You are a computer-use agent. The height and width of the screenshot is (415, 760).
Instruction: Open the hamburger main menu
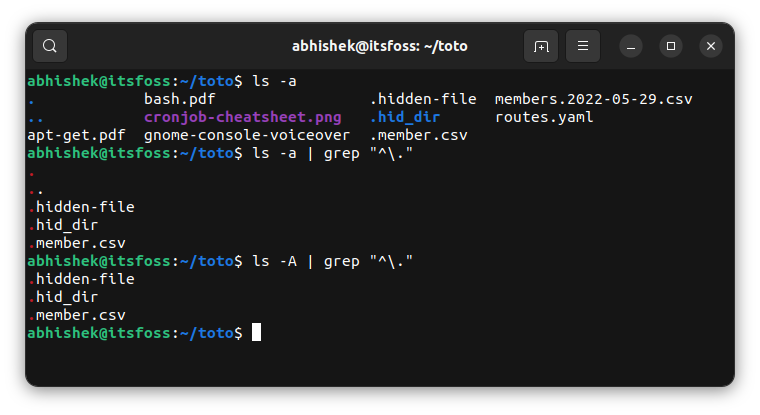583,46
